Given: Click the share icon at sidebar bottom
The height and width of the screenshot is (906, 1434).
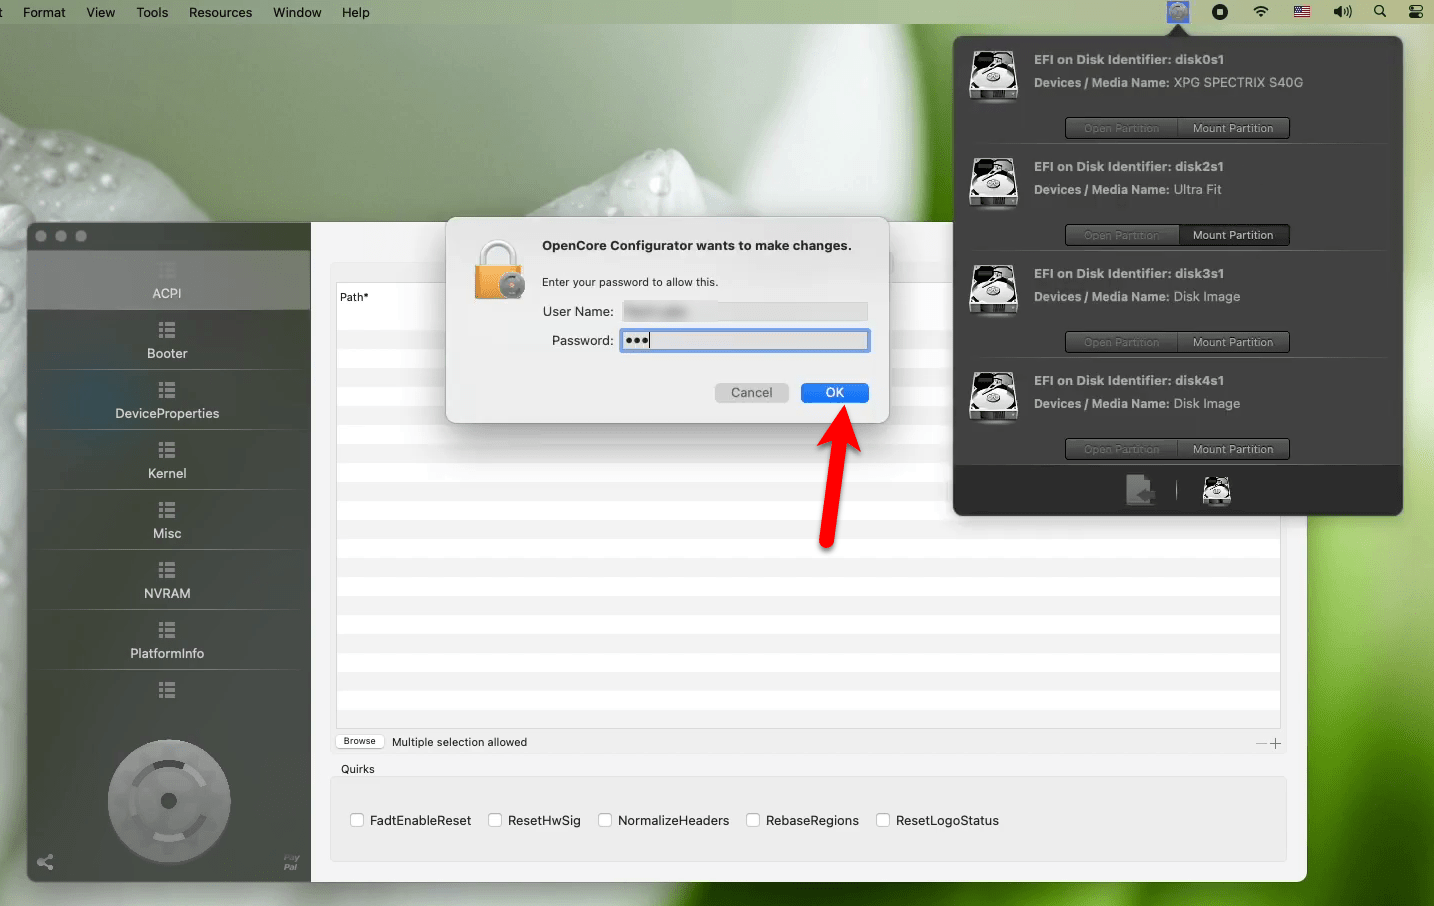Looking at the screenshot, I should click(x=45, y=862).
